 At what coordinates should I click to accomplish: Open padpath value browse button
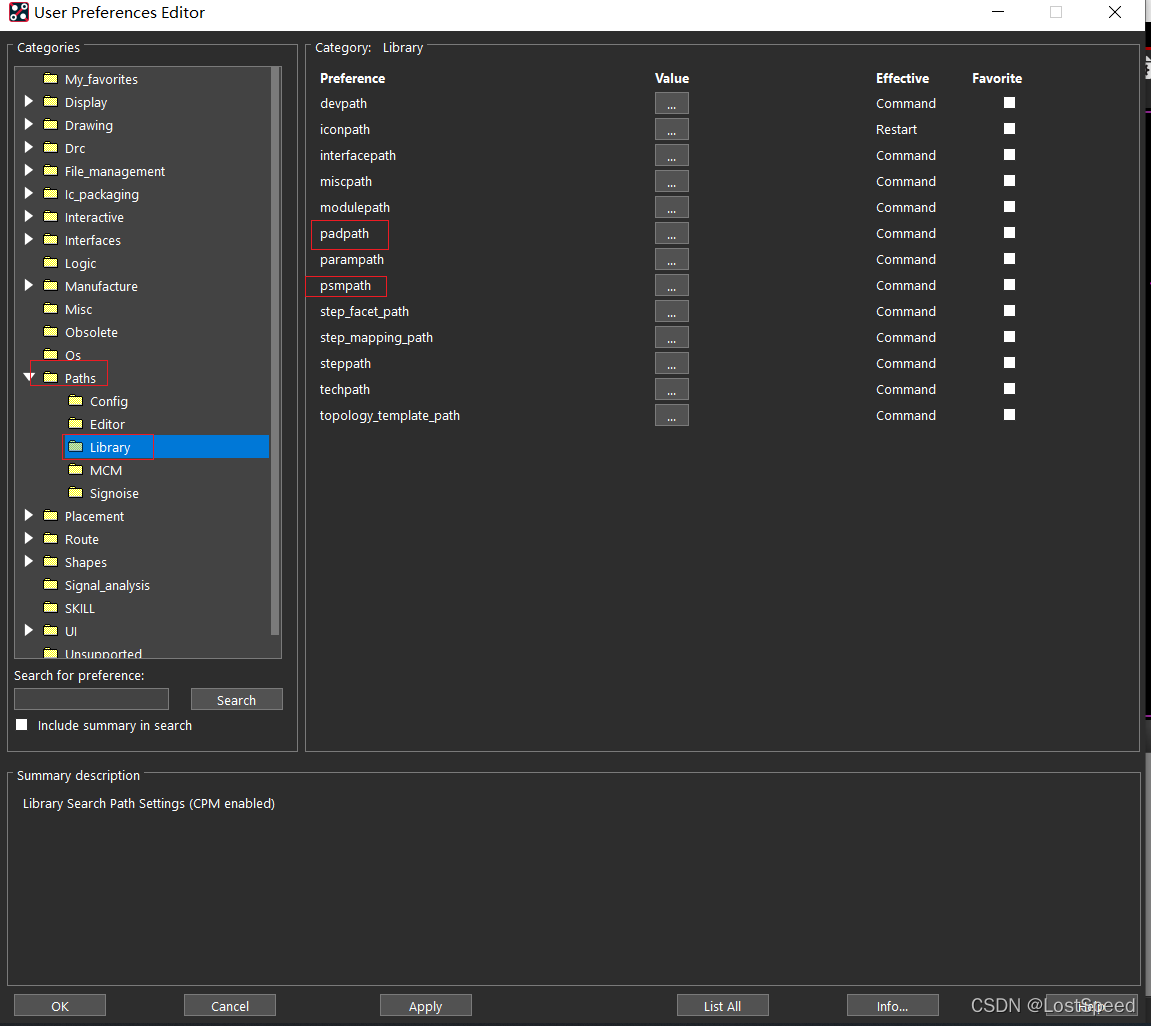point(671,234)
